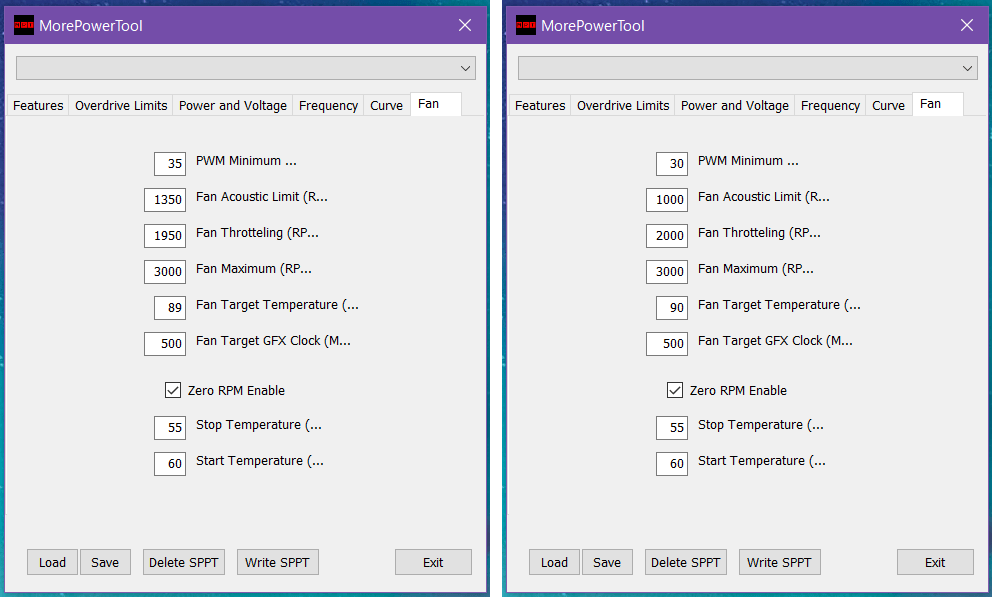Viewport: 992px width, 597px height.
Task: Close the left MorePowerTool window
Action: (465, 25)
